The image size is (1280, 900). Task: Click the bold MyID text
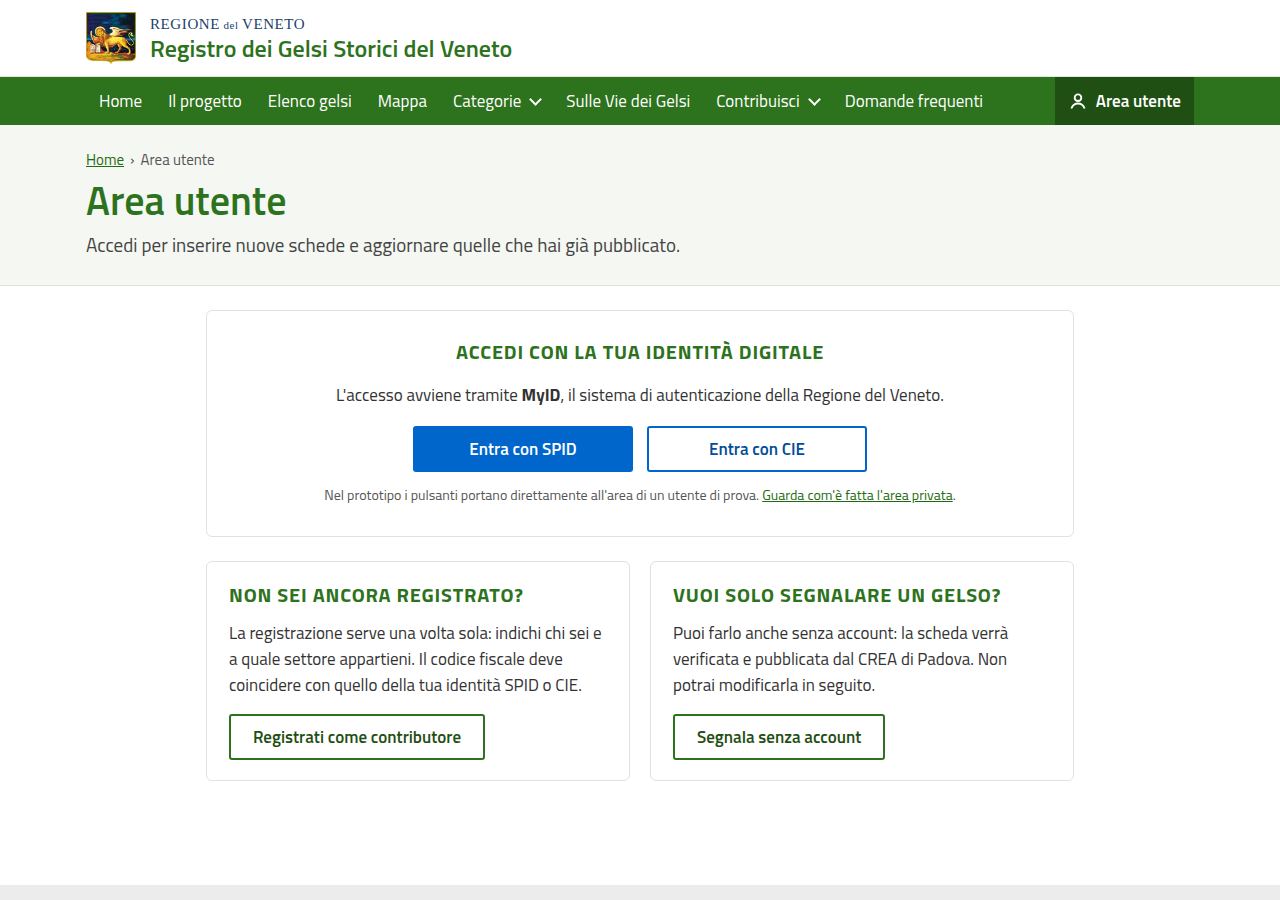(541, 395)
